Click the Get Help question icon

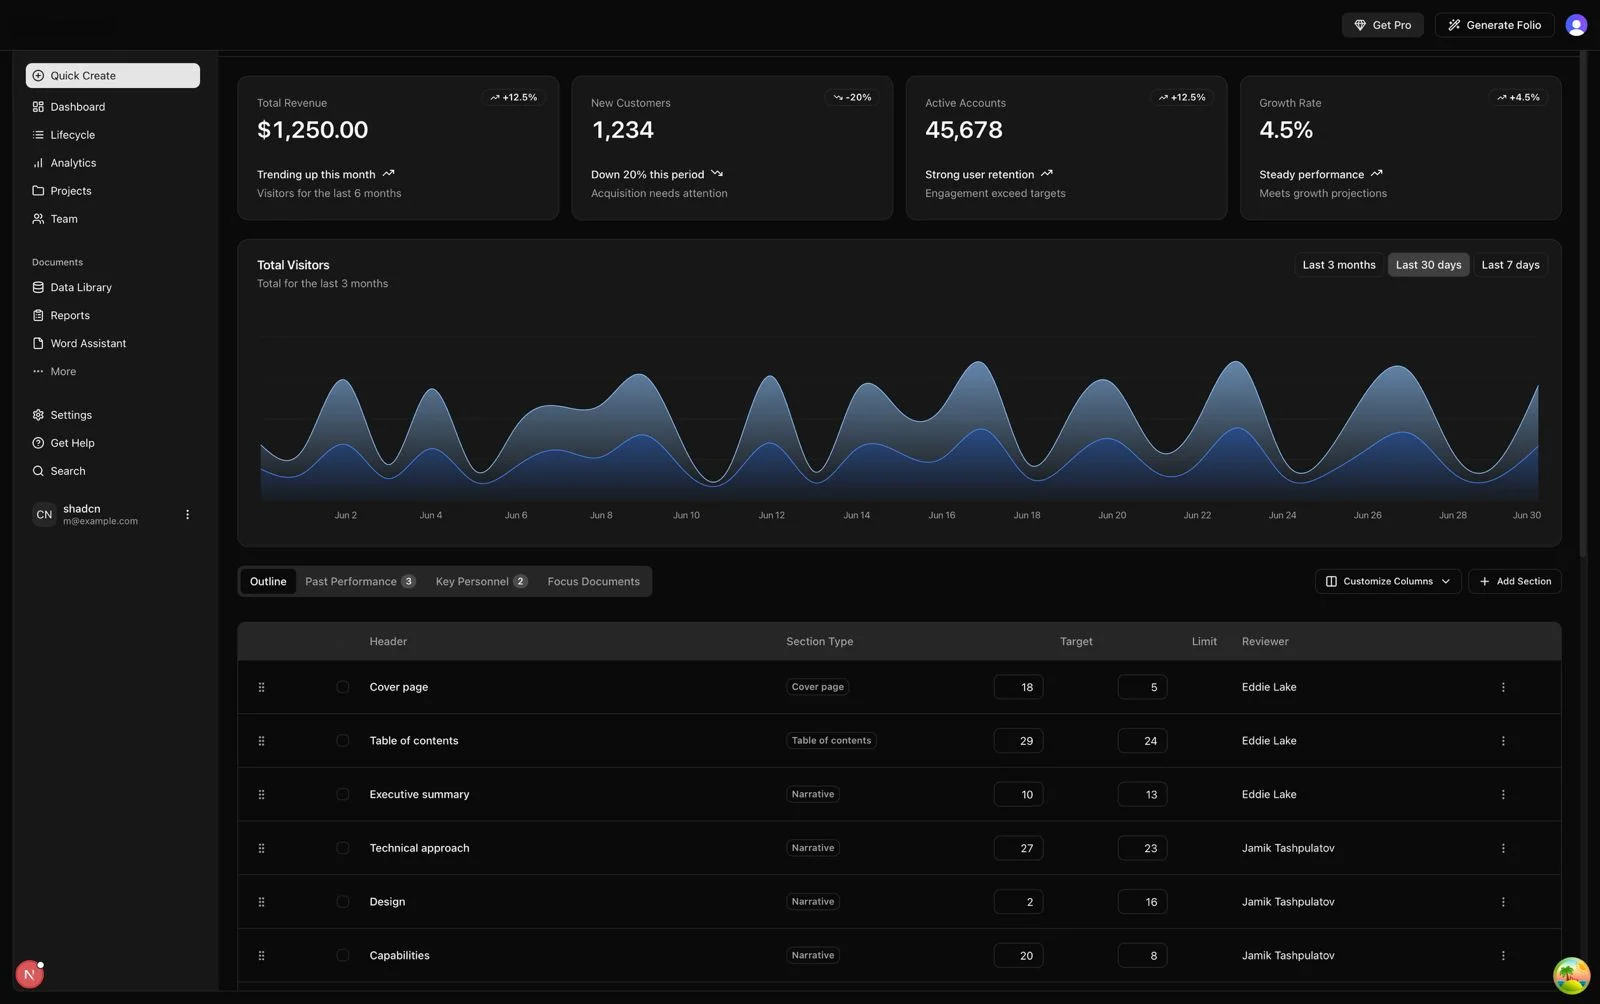pos(38,443)
